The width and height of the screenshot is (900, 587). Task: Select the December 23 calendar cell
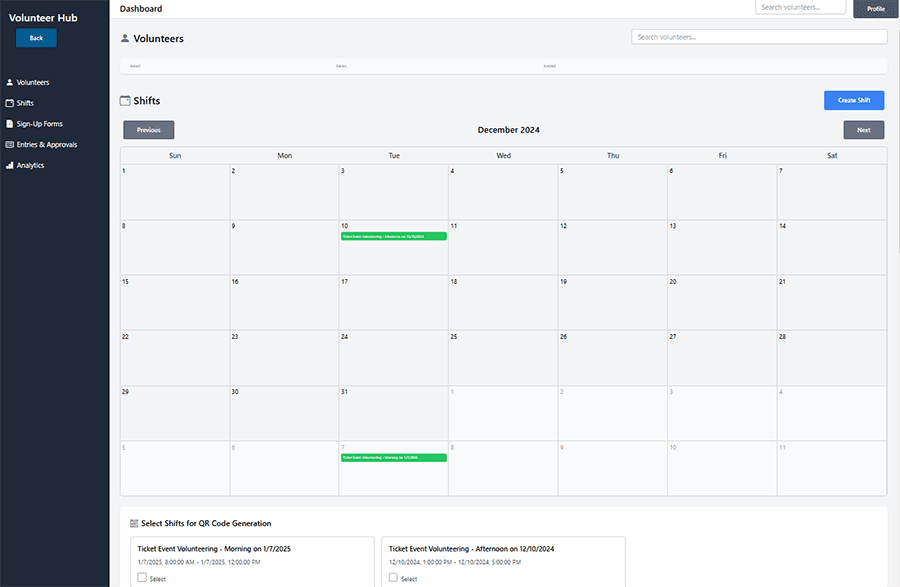tap(285, 358)
